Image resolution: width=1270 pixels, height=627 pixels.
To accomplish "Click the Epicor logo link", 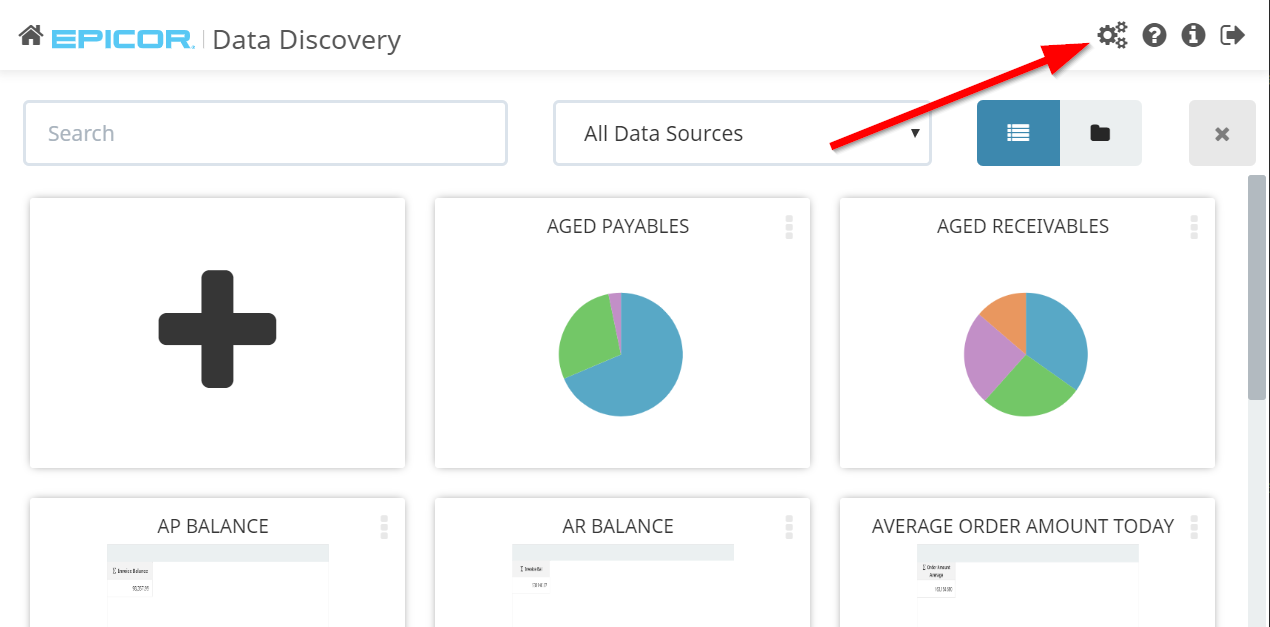I will coord(122,39).
